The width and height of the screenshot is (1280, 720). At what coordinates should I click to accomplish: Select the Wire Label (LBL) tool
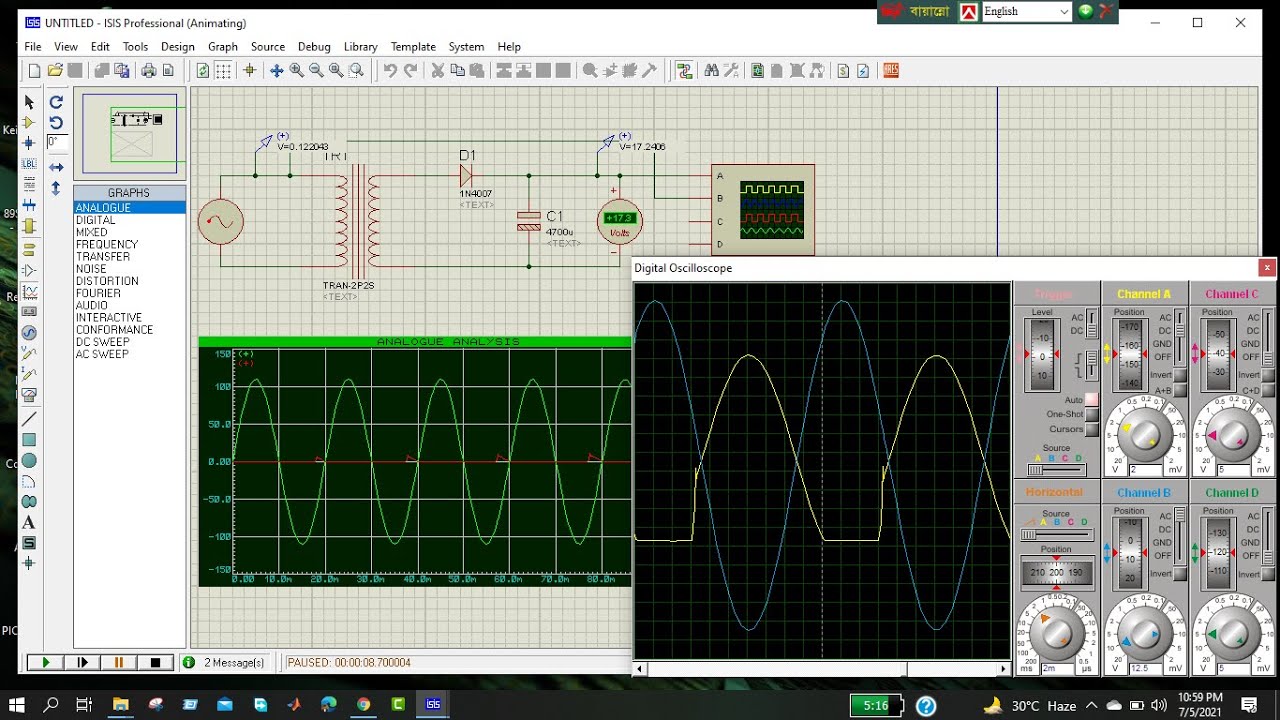tap(29, 164)
